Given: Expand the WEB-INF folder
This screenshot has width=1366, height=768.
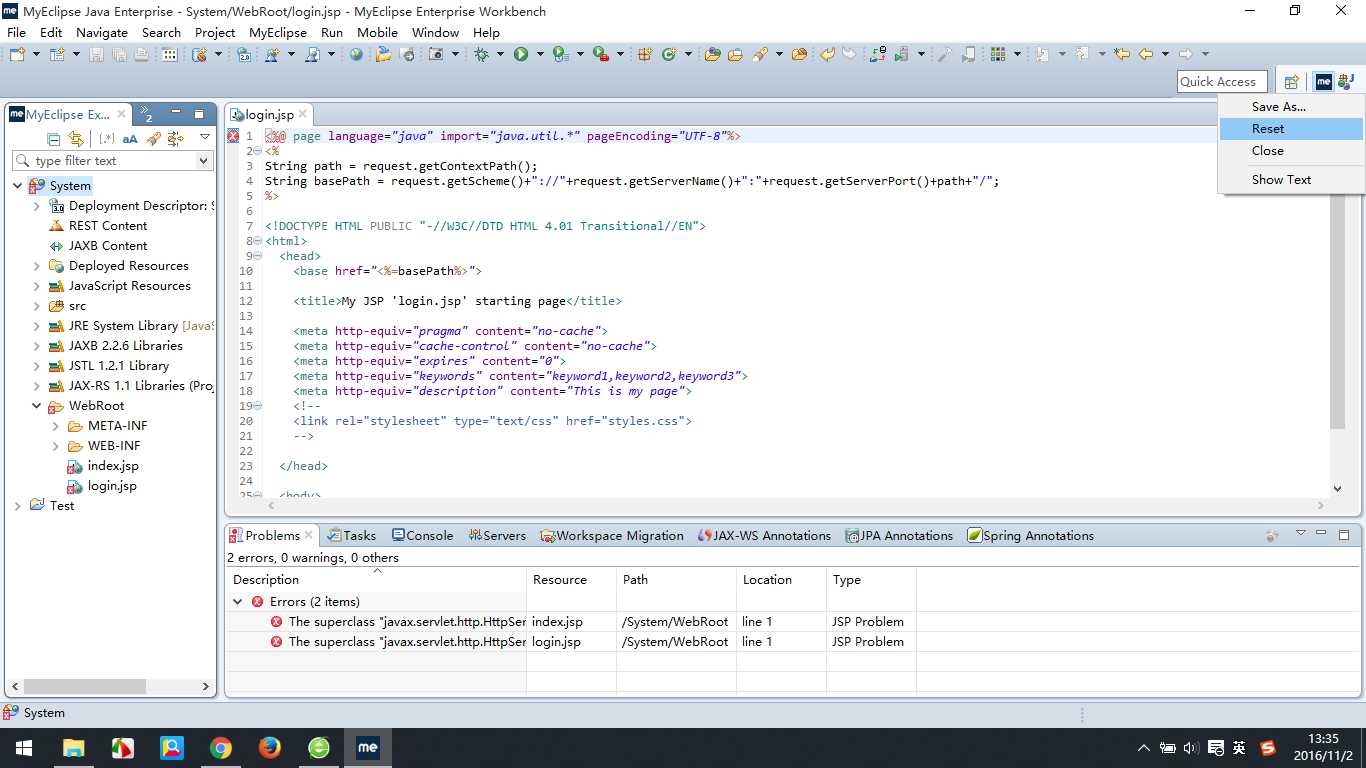Looking at the screenshot, I should 56,446.
